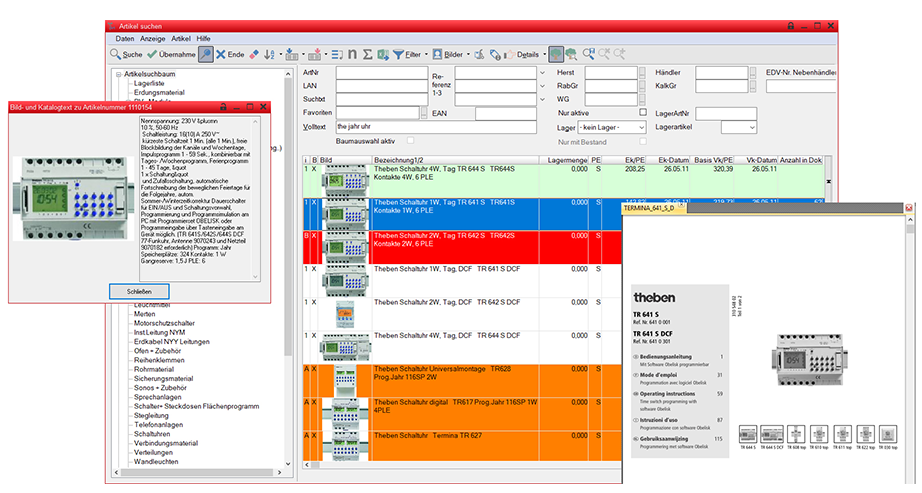The width and height of the screenshot is (922, 493).
Task: Click the red export-from-basket icon
Action: pos(315,55)
